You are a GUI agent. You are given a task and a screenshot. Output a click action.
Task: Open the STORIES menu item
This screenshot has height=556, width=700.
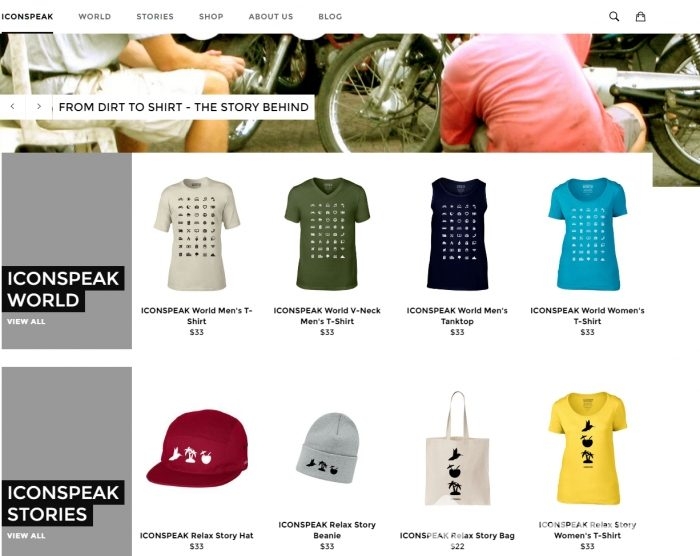pyautogui.click(x=155, y=17)
